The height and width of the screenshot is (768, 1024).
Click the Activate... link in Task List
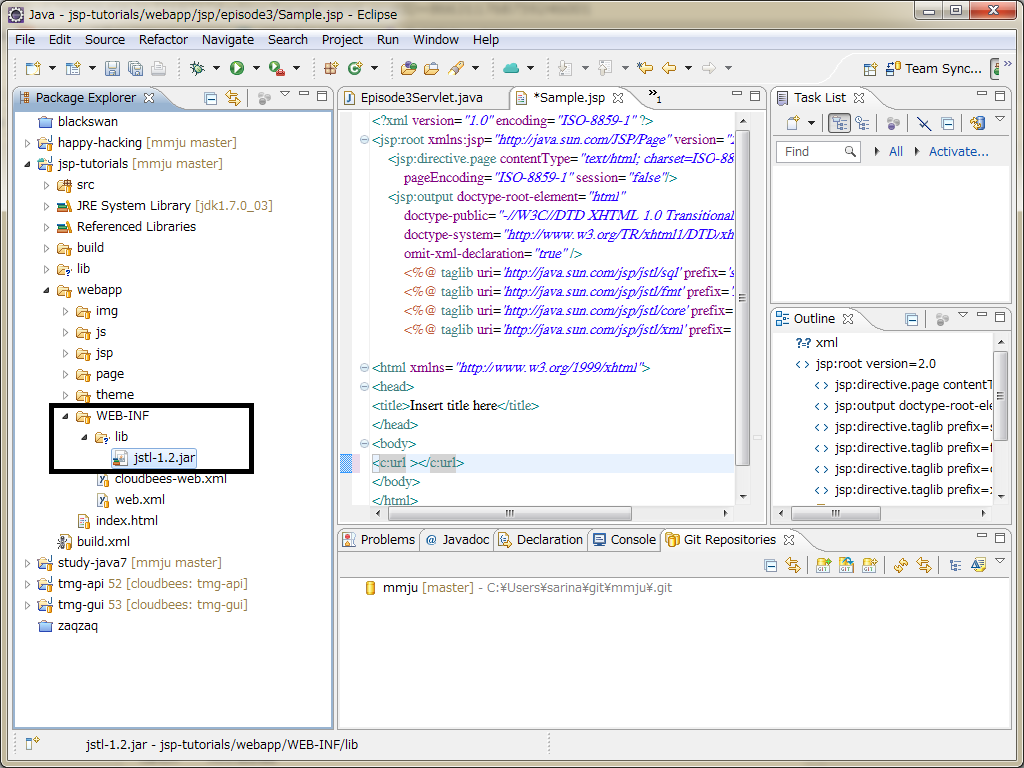(x=956, y=151)
